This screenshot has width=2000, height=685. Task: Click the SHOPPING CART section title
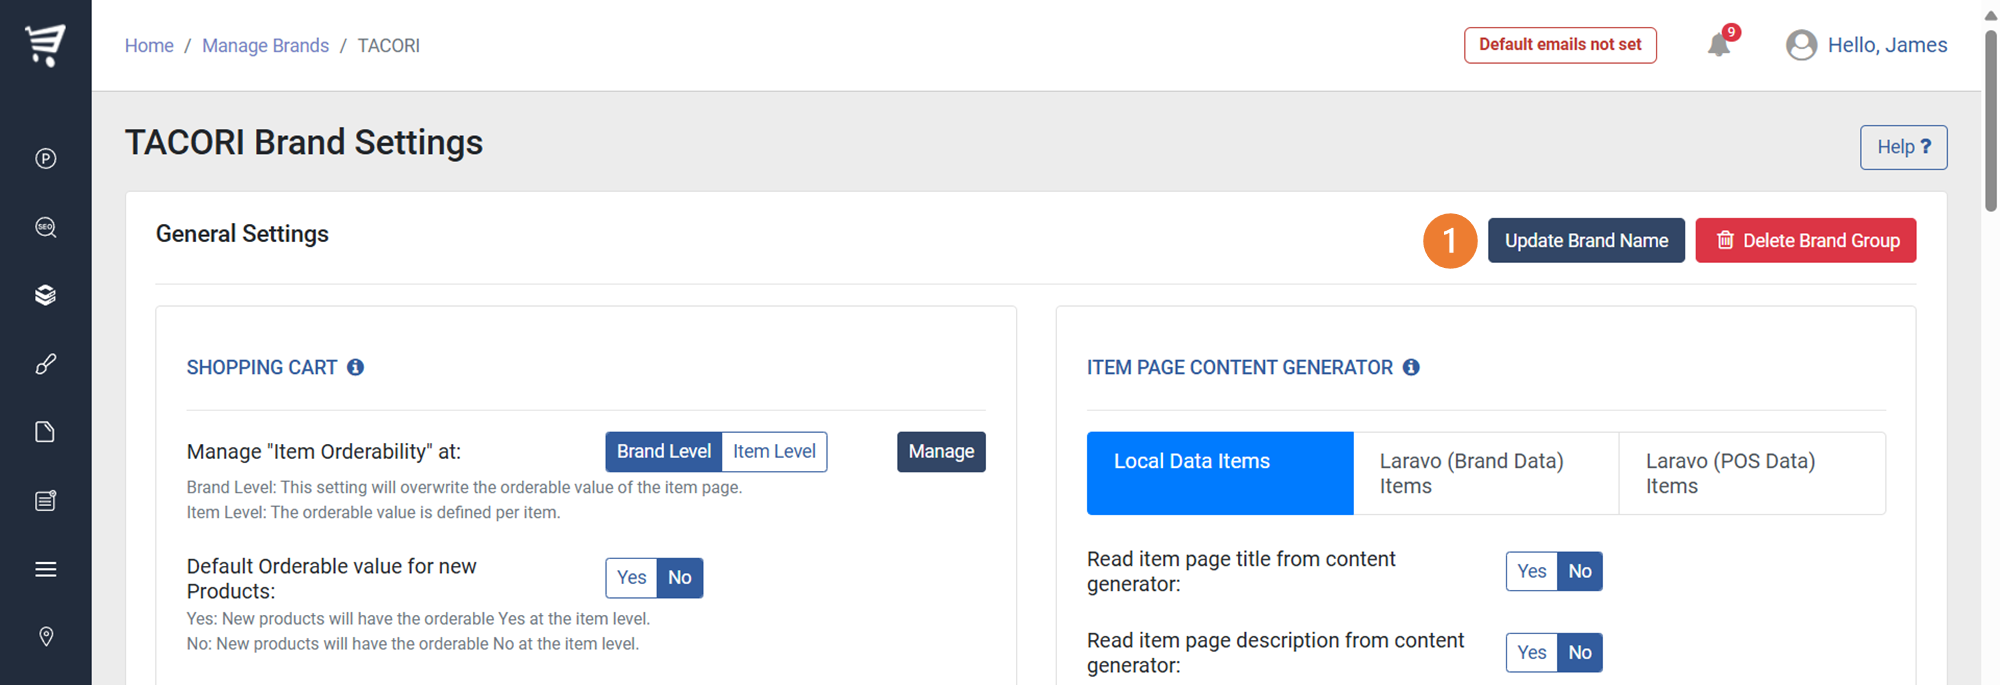[x=262, y=367]
